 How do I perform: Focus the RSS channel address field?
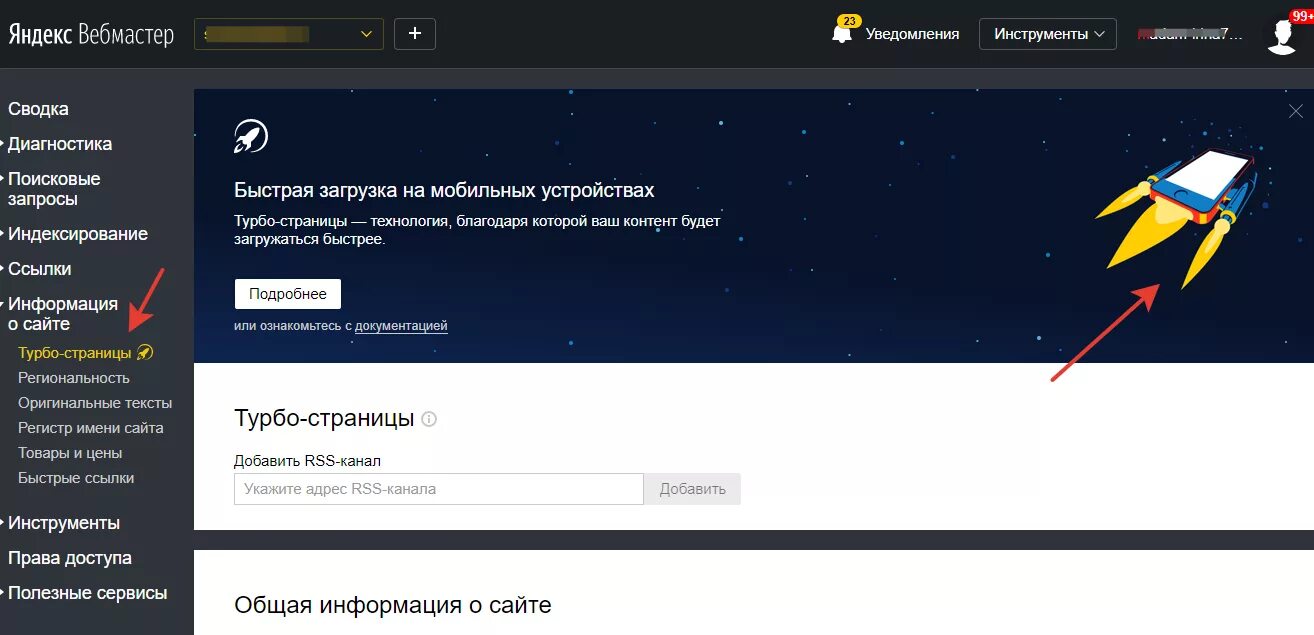pyautogui.click(x=439, y=489)
